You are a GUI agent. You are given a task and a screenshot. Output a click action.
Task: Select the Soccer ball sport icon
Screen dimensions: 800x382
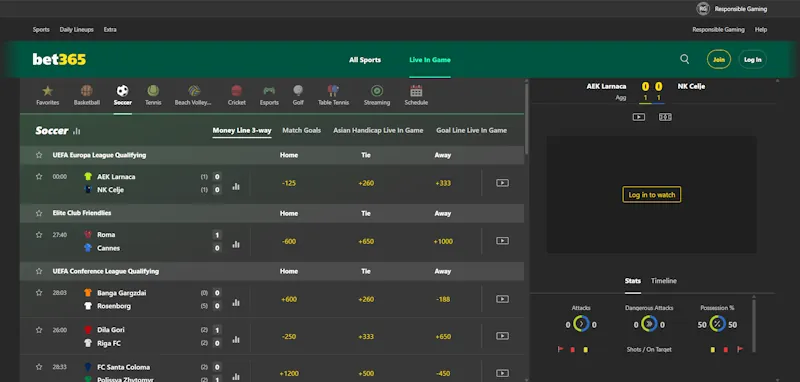click(122, 91)
